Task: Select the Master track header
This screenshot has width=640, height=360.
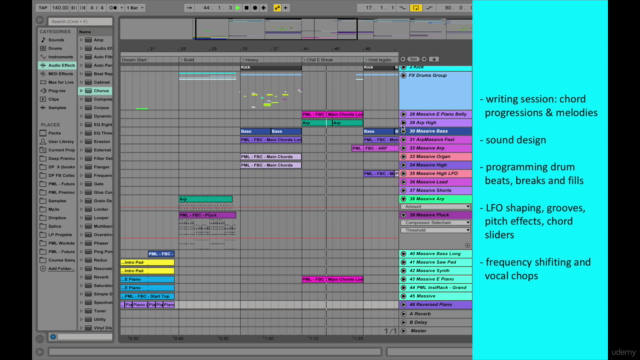Action: point(436,331)
